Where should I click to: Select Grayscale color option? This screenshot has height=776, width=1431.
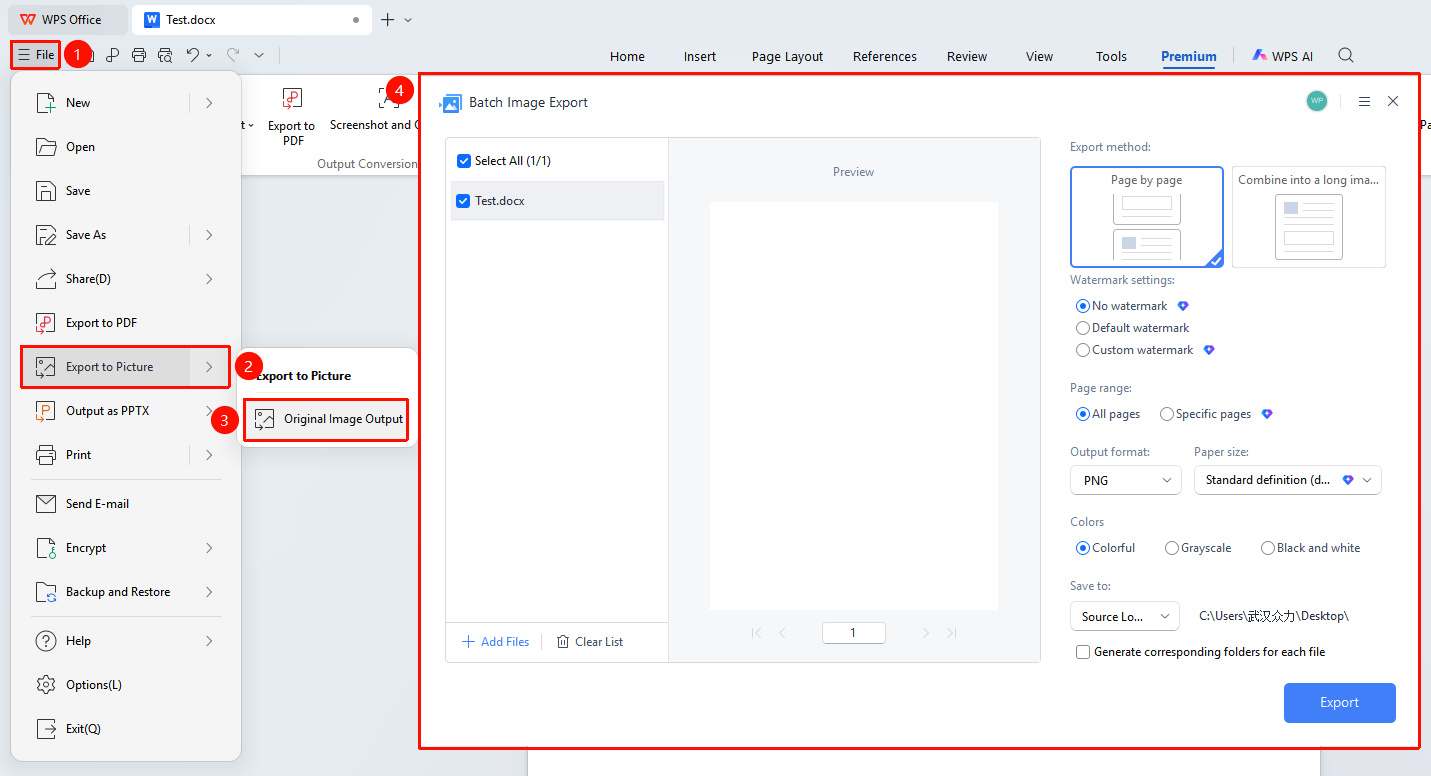1172,548
